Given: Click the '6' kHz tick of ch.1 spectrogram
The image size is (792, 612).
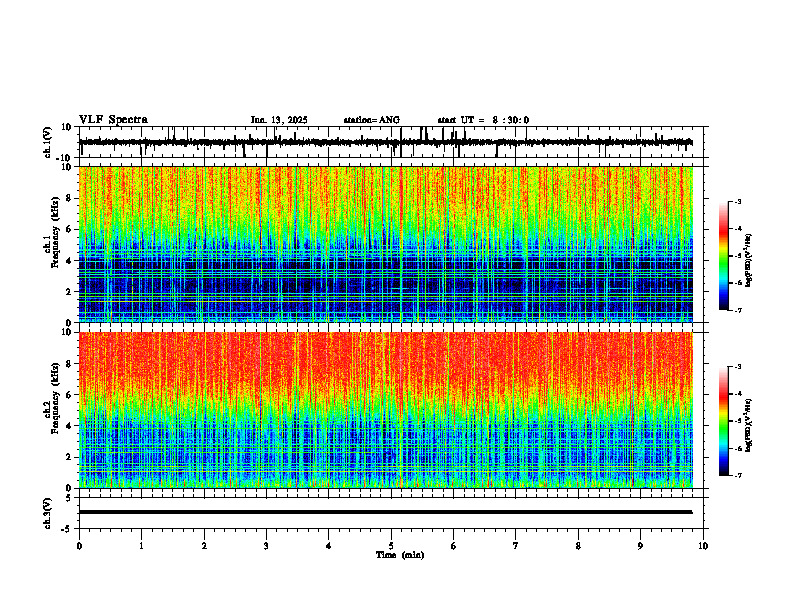Looking at the screenshot, I should (x=69, y=229).
